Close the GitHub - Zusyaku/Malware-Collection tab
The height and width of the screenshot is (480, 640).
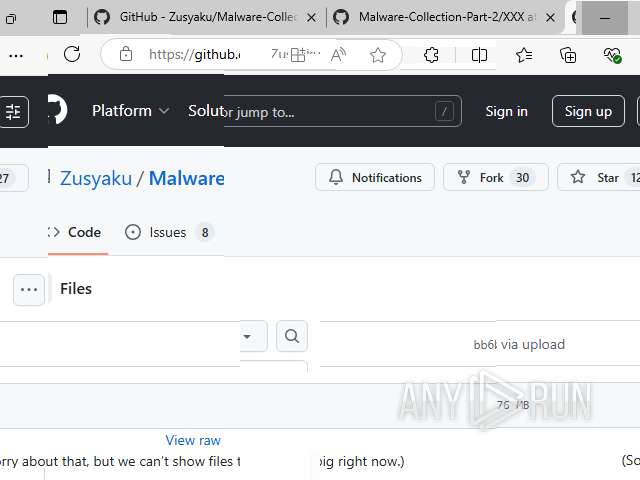tap(311, 18)
